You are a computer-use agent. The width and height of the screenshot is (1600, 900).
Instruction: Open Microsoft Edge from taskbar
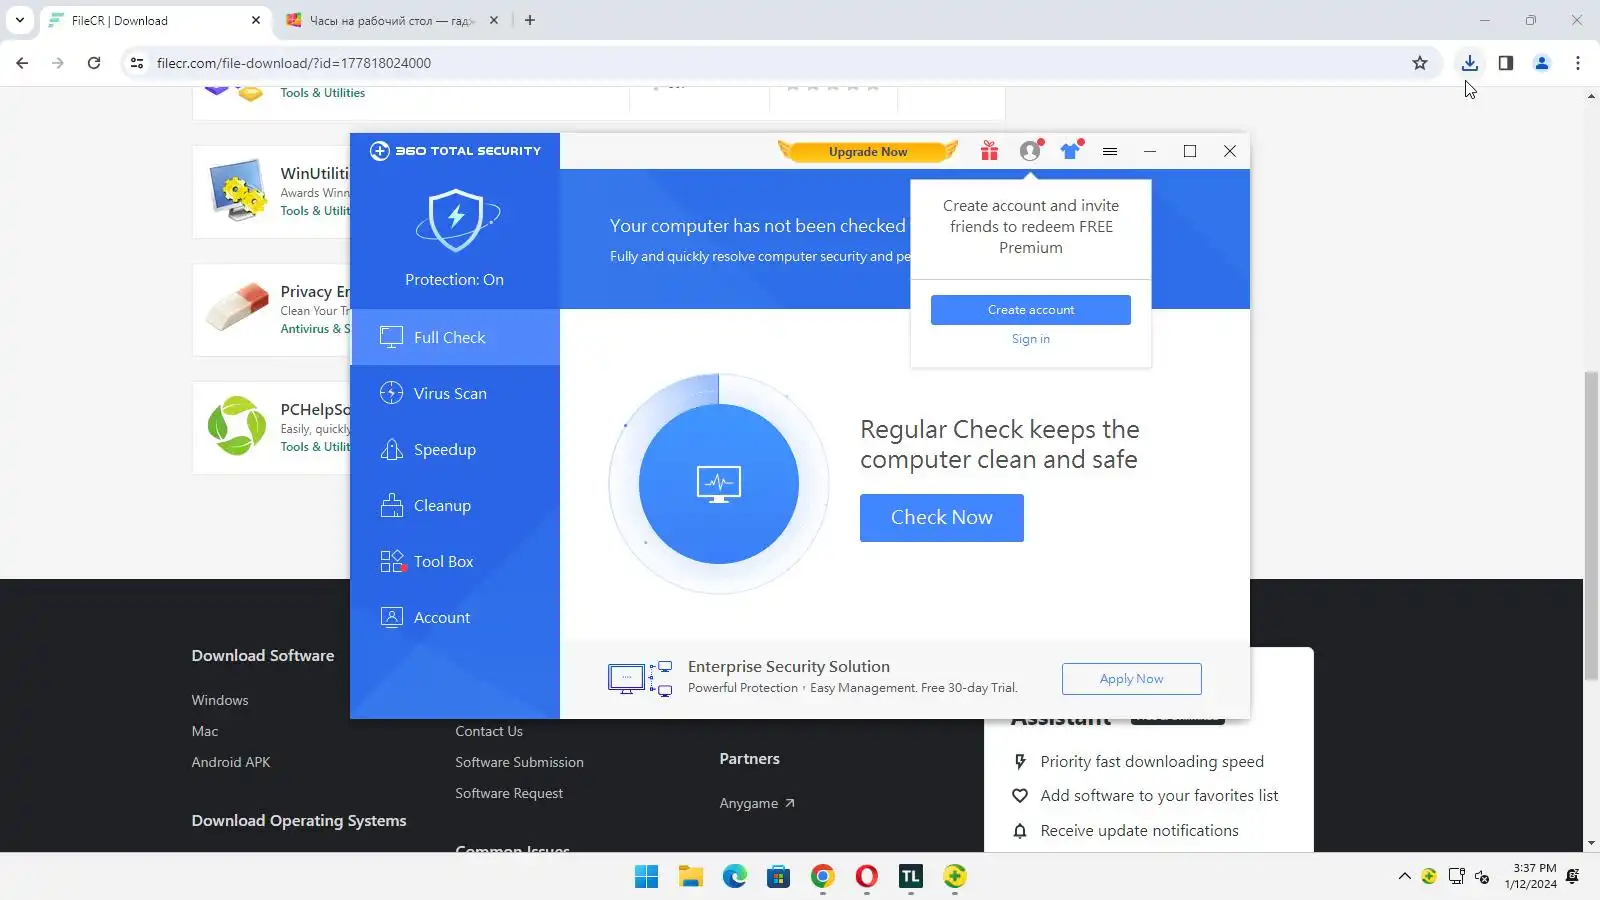pyautogui.click(x=735, y=877)
